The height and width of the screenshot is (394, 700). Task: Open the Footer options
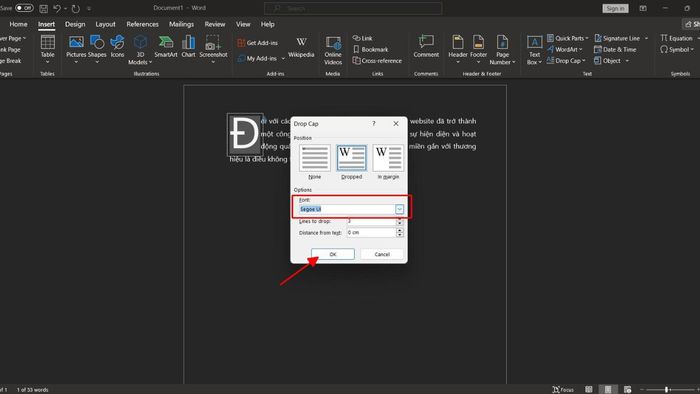click(478, 49)
